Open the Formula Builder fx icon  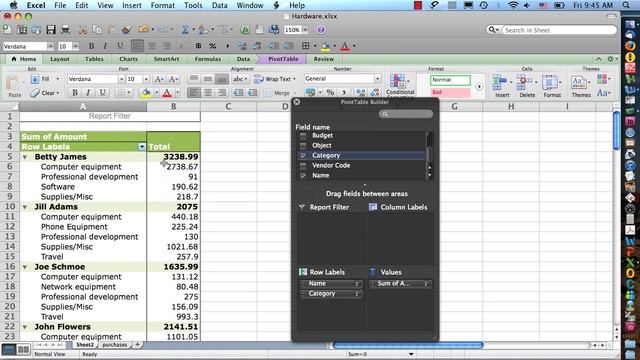[245, 29]
